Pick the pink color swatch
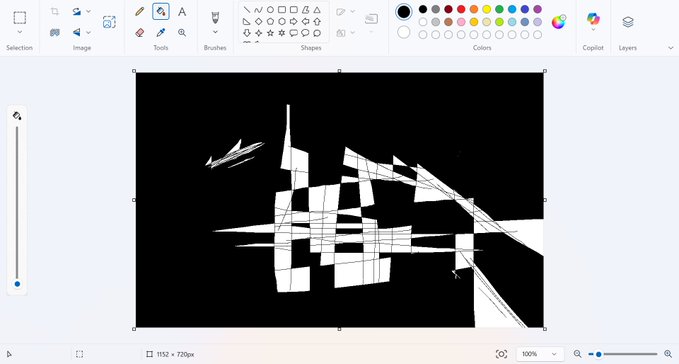 pos(461,22)
